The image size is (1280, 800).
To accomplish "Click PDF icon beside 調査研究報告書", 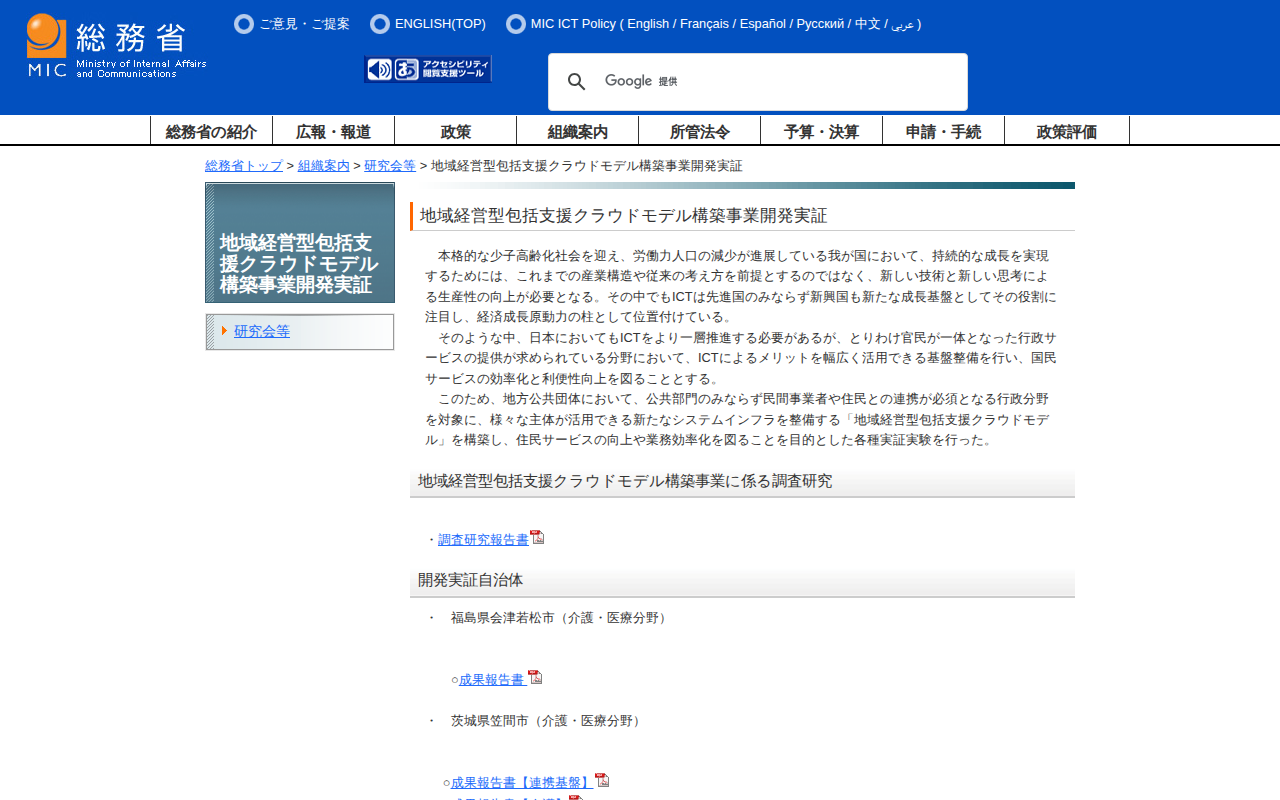I will (537, 537).
